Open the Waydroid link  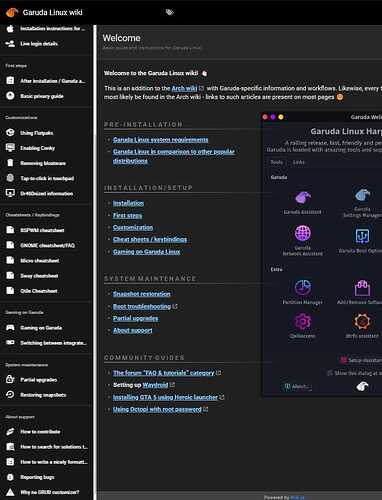pyautogui.click(x=155, y=385)
